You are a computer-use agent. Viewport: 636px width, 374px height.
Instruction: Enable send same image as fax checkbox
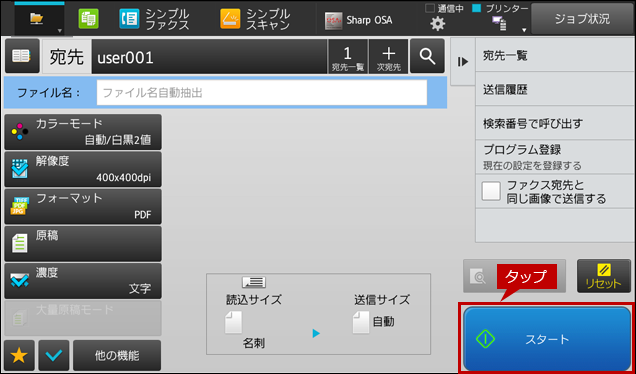491,191
